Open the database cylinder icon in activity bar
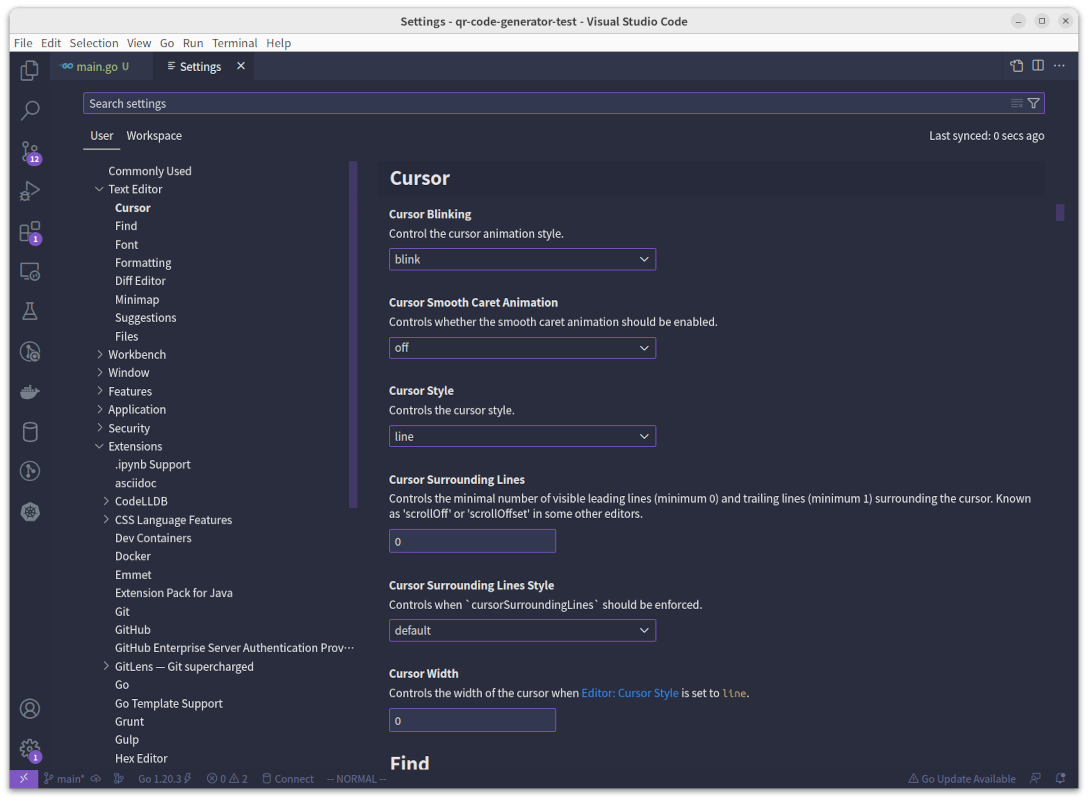The image size is (1088, 800). click(x=30, y=432)
